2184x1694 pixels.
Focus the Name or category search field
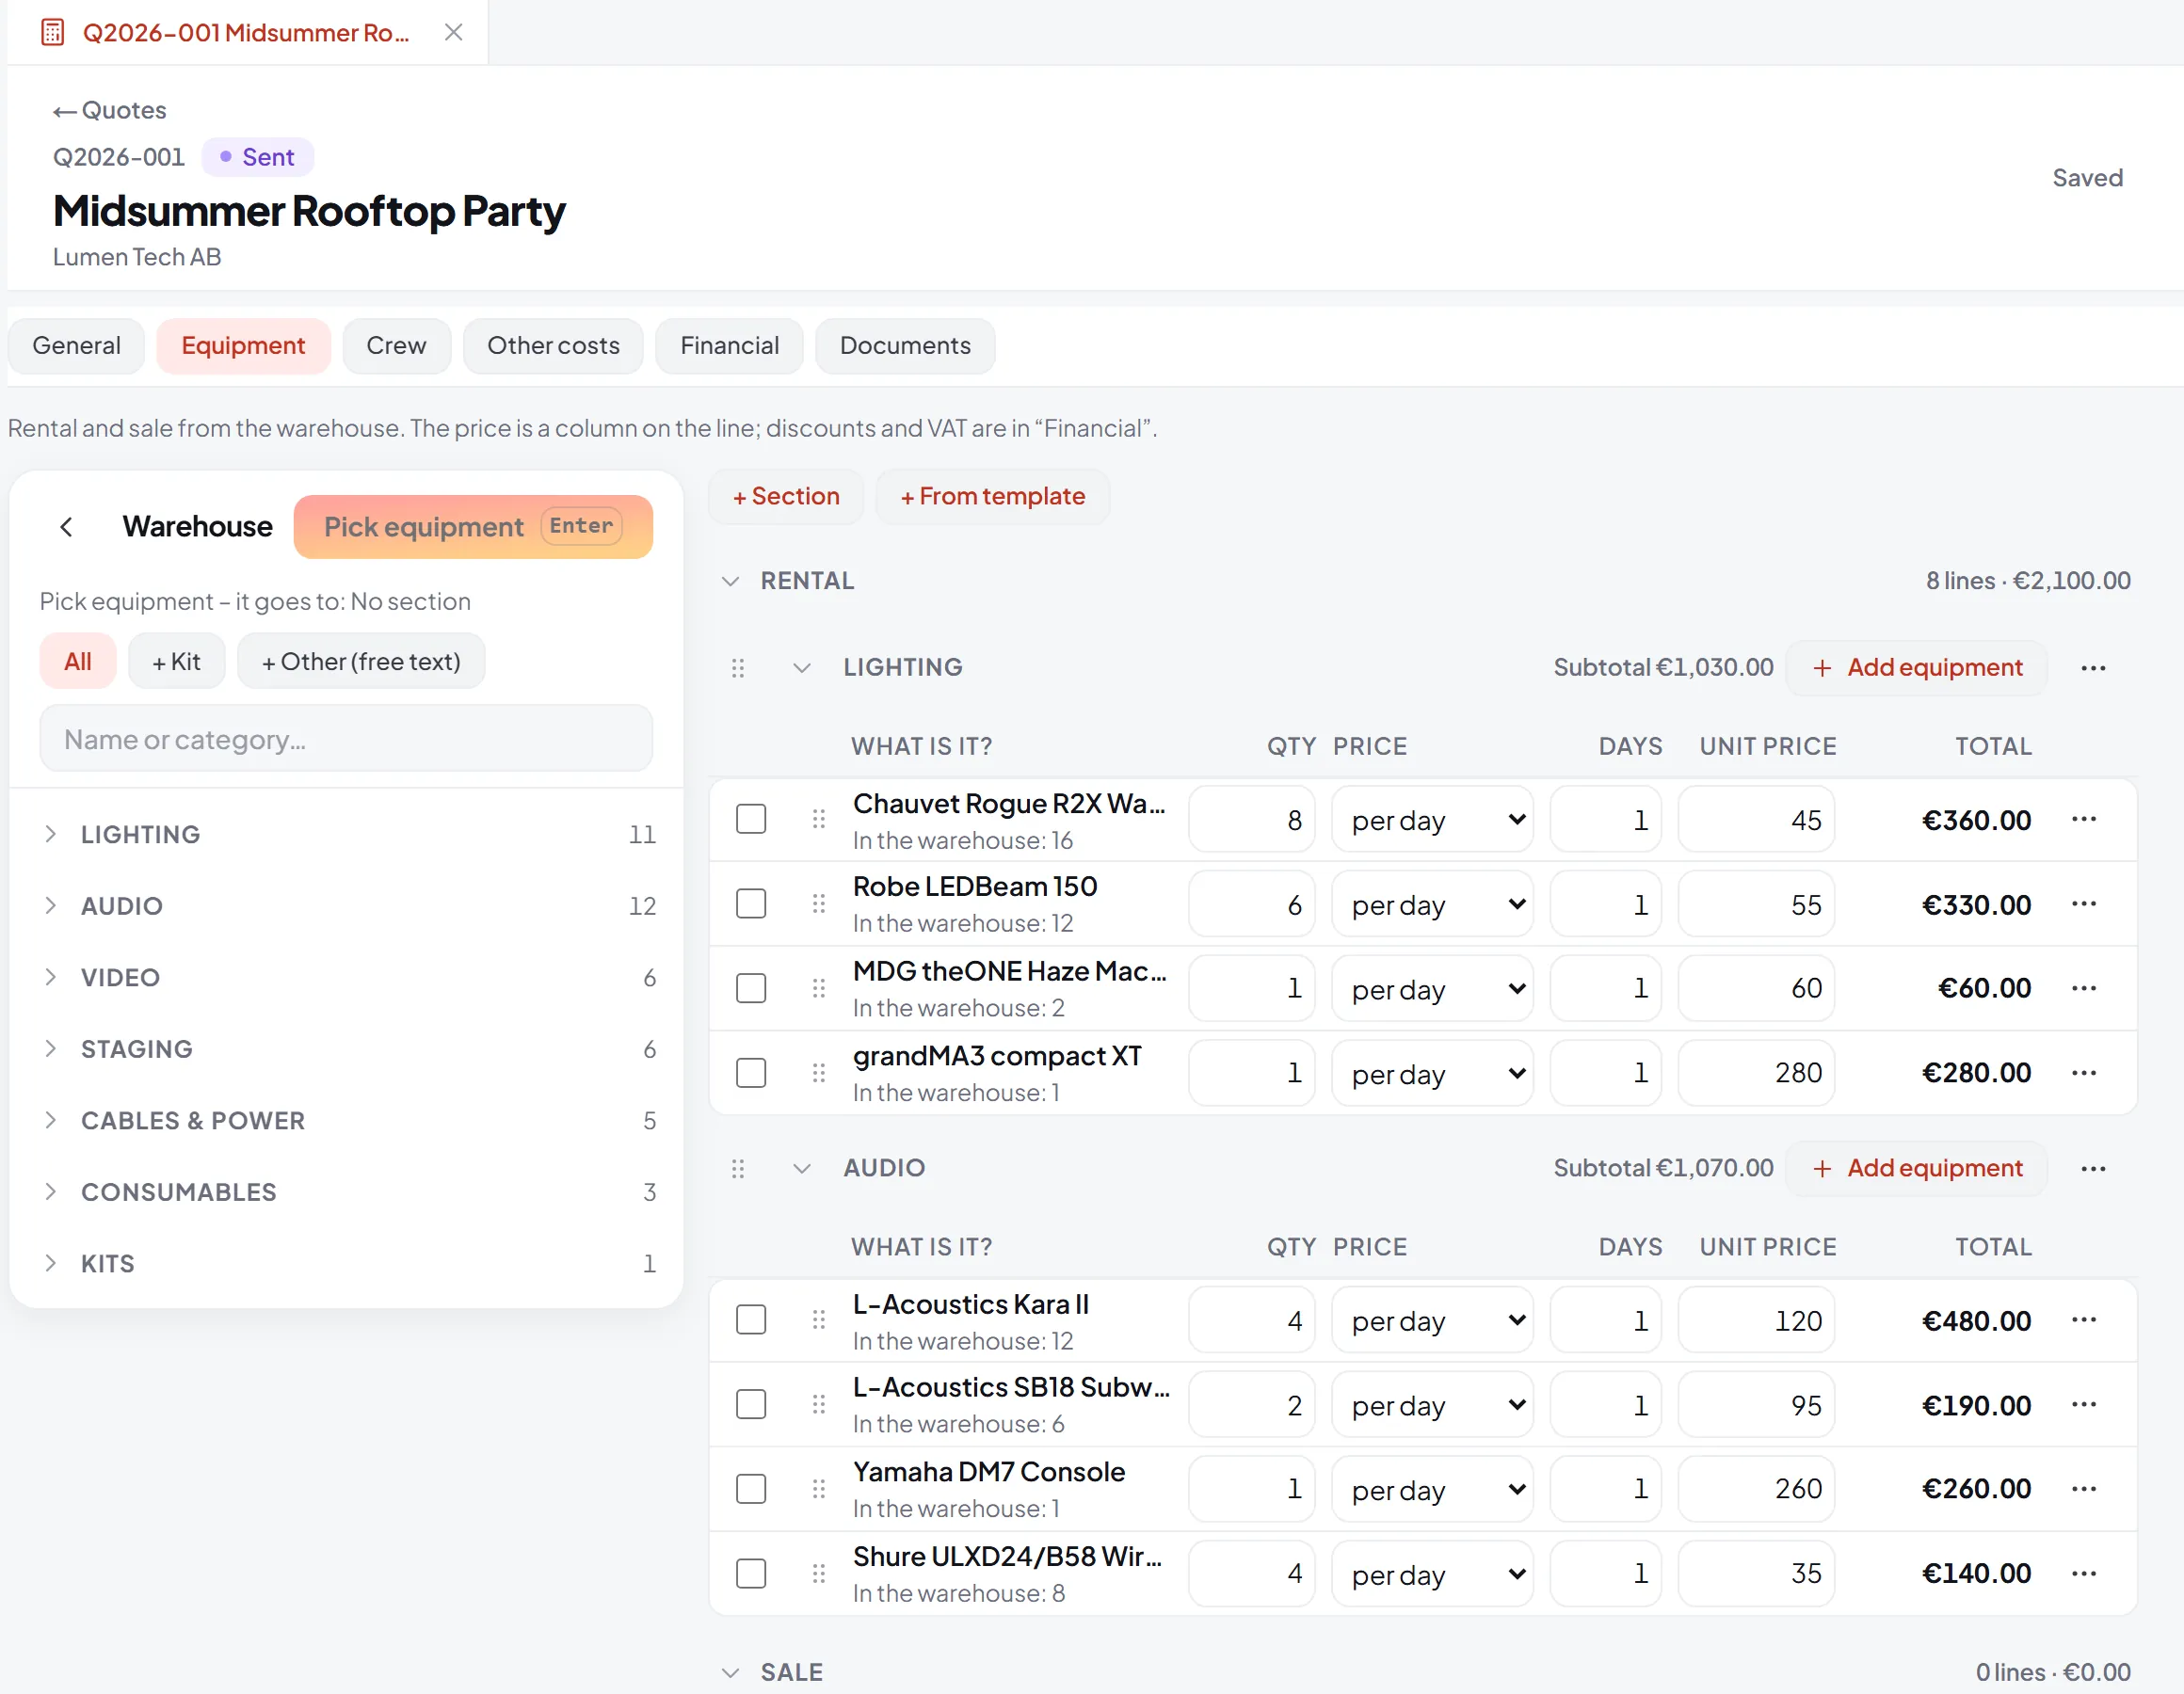click(x=346, y=739)
